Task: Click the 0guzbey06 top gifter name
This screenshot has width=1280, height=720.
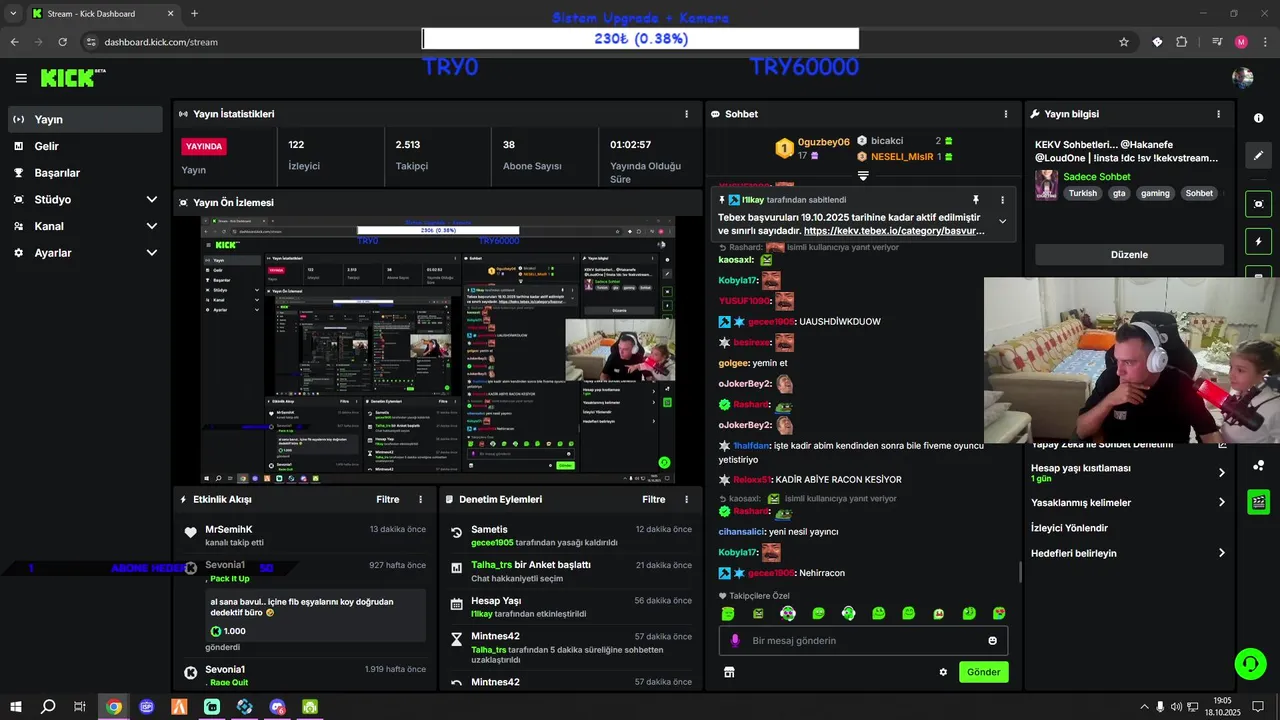Action: [824, 142]
